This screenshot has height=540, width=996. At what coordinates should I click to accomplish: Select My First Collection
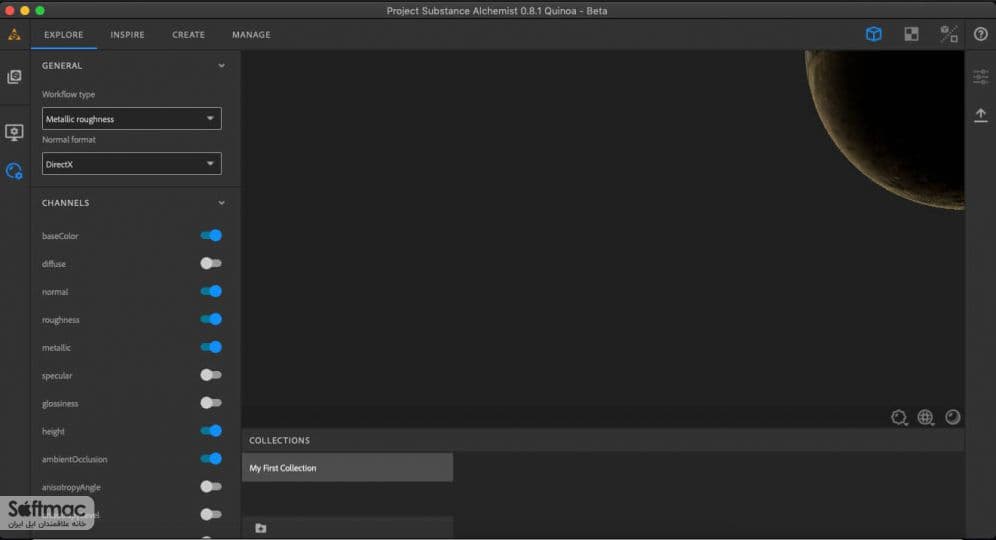347,468
